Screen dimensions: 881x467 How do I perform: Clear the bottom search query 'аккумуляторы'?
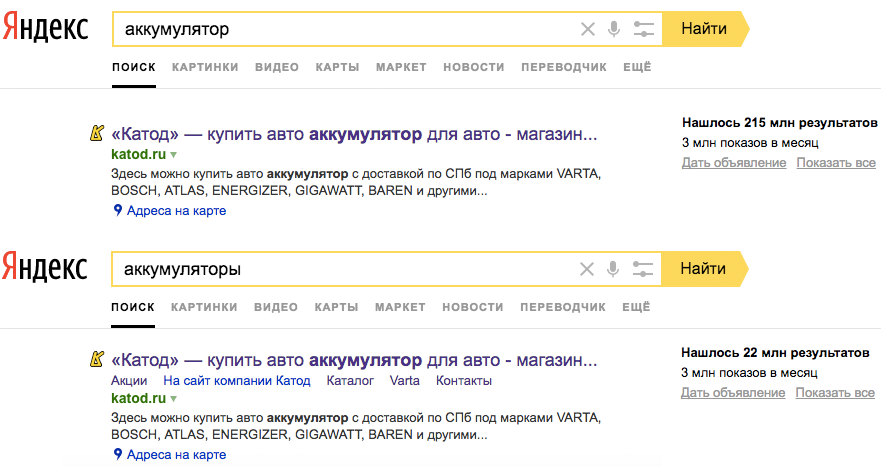(x=587, y=269)
